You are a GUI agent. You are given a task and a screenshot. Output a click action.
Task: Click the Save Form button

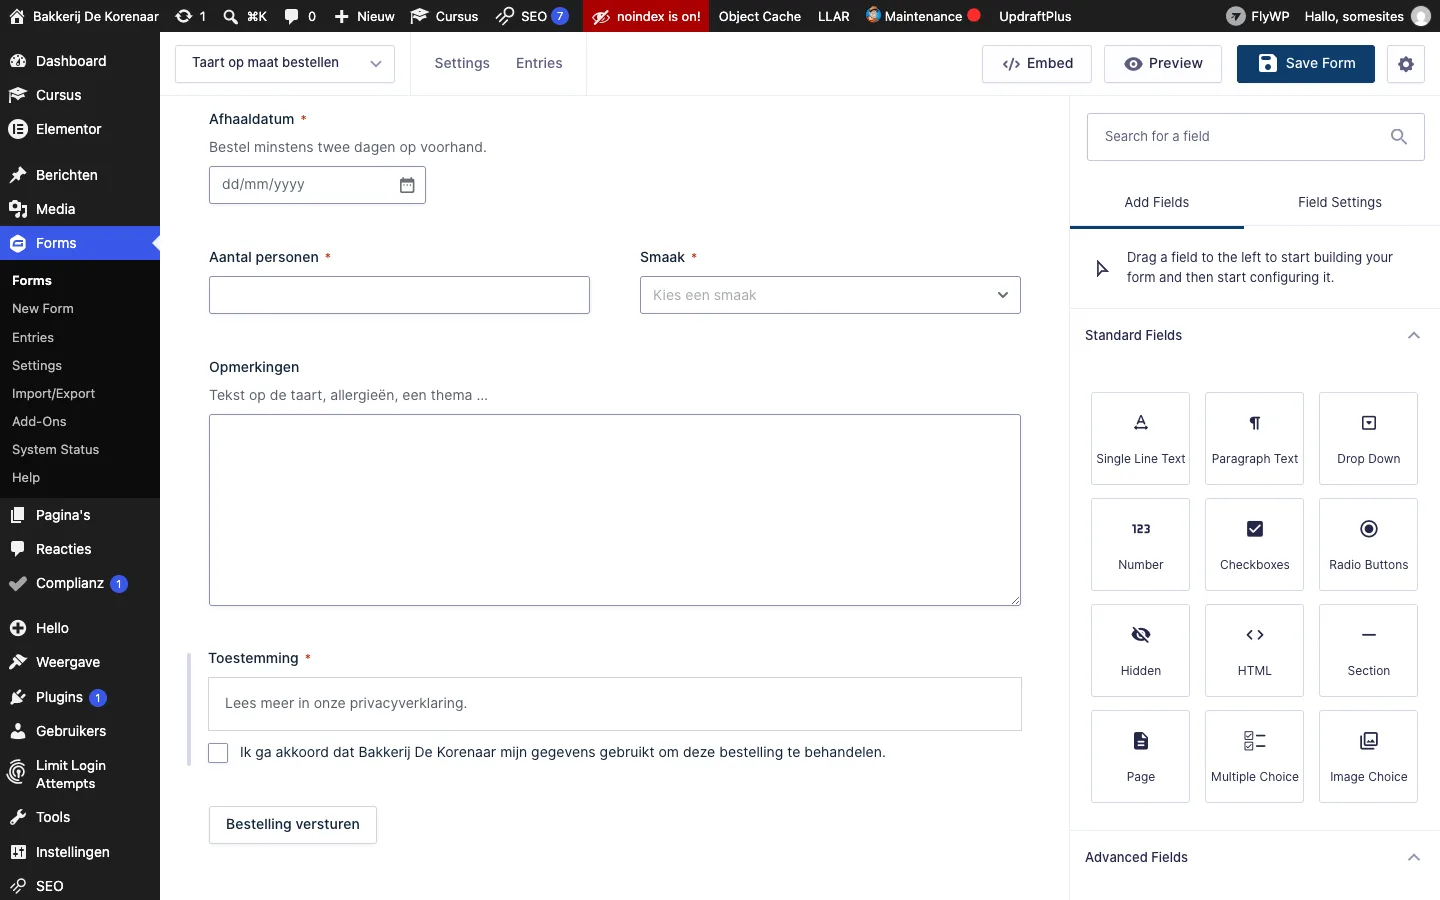pyautogui.click(x=1305, y=64)
